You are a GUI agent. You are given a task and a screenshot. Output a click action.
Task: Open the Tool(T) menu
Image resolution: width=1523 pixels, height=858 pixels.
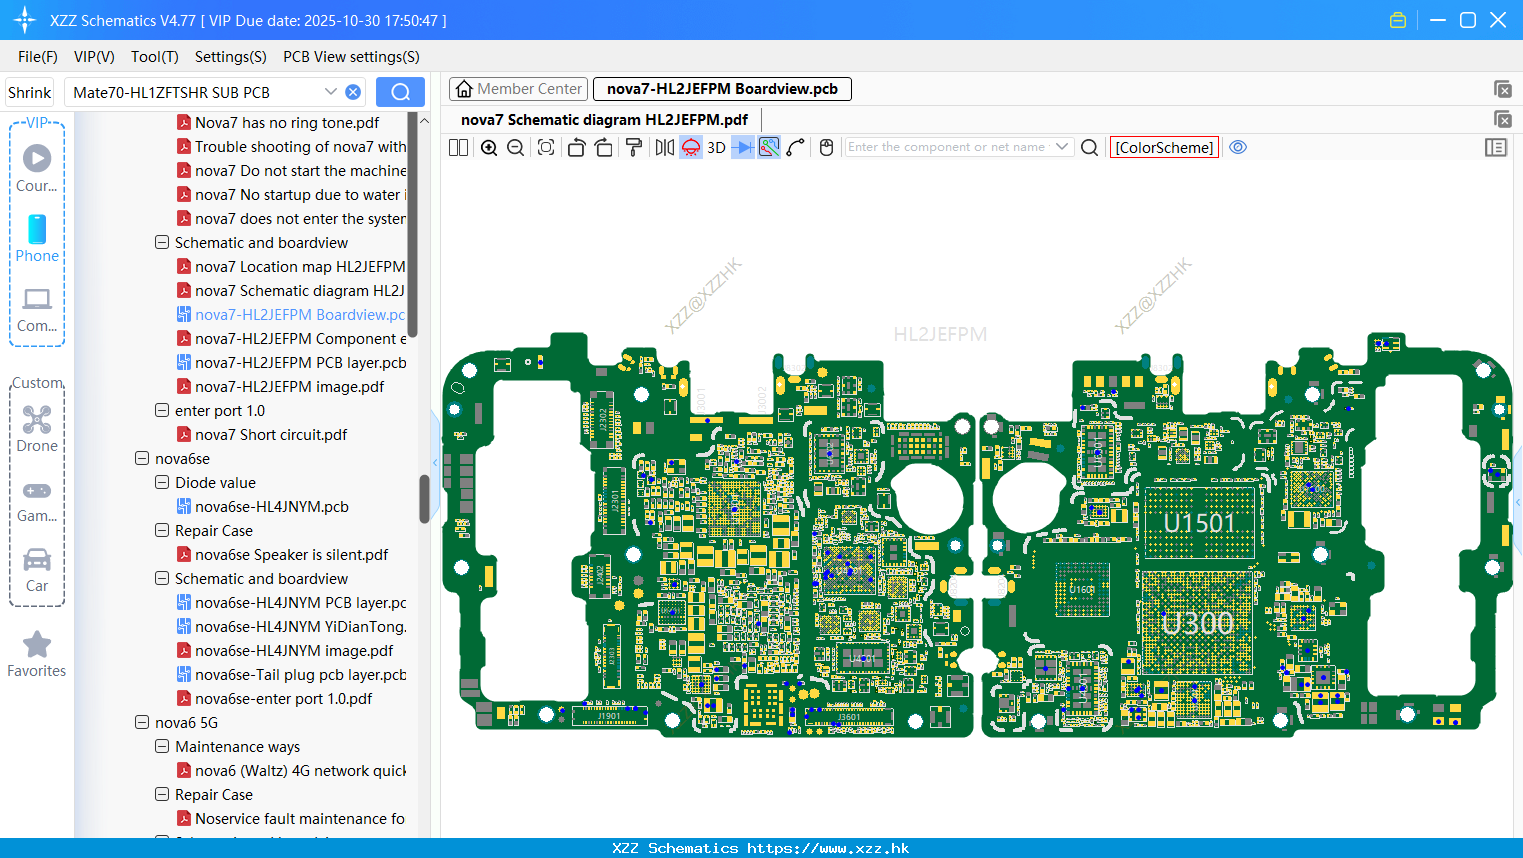click(155, 57)
